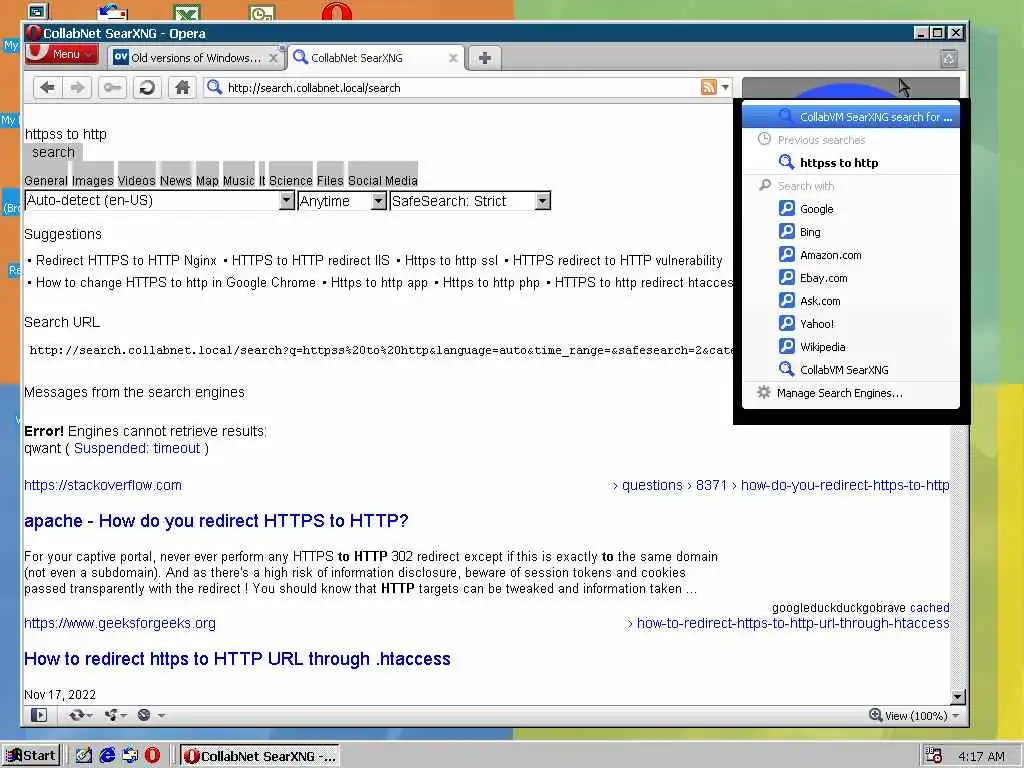
Task: Open the Opera Link sync icon in status bar
Action: coord(76,715)
